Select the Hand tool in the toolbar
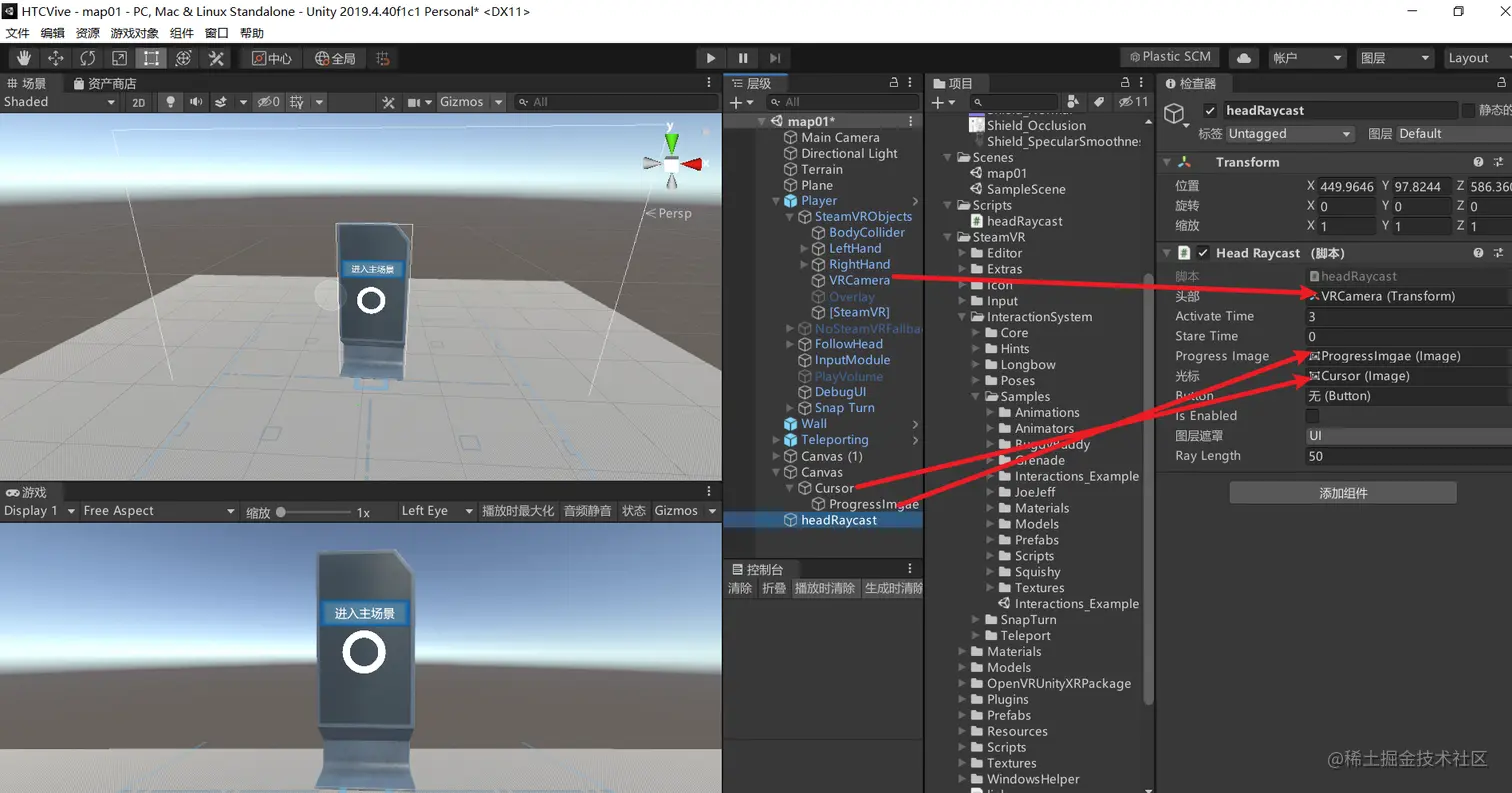Image resolution: width=1512 pixels, height=793 pixels. pyautogui.click(x=23, y=58)
